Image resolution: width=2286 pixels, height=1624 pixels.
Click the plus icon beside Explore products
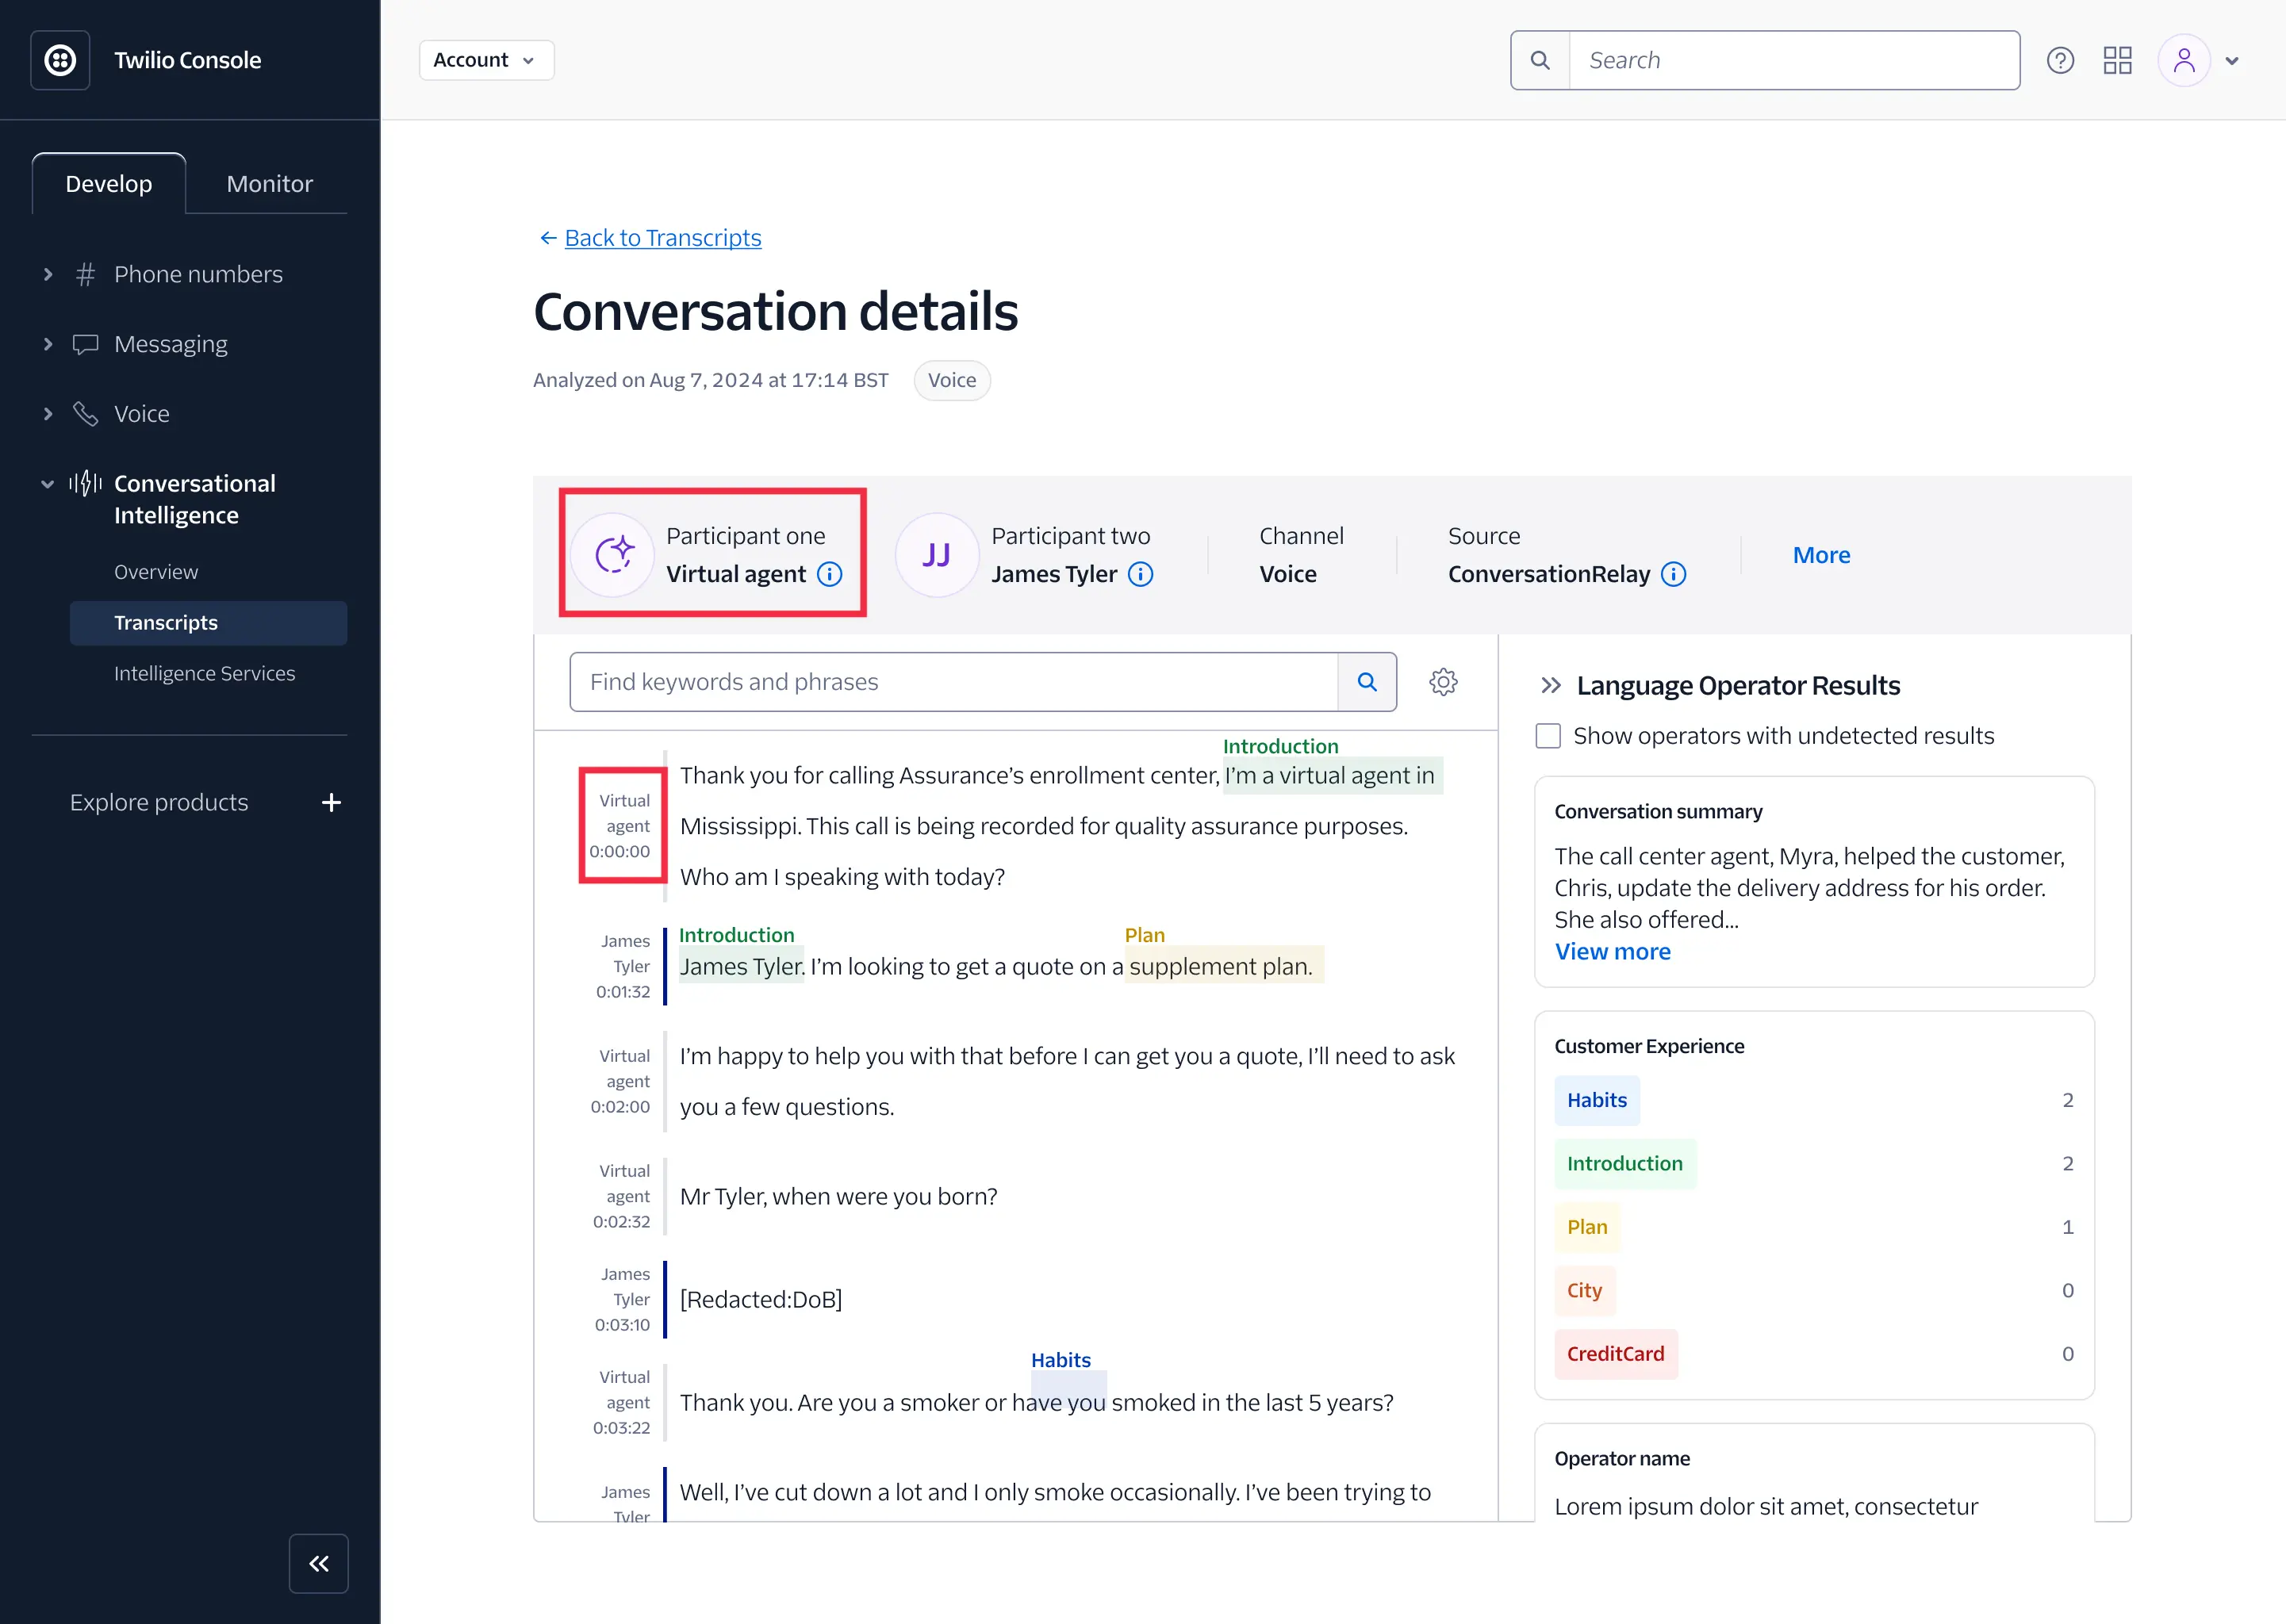point(331,802)
